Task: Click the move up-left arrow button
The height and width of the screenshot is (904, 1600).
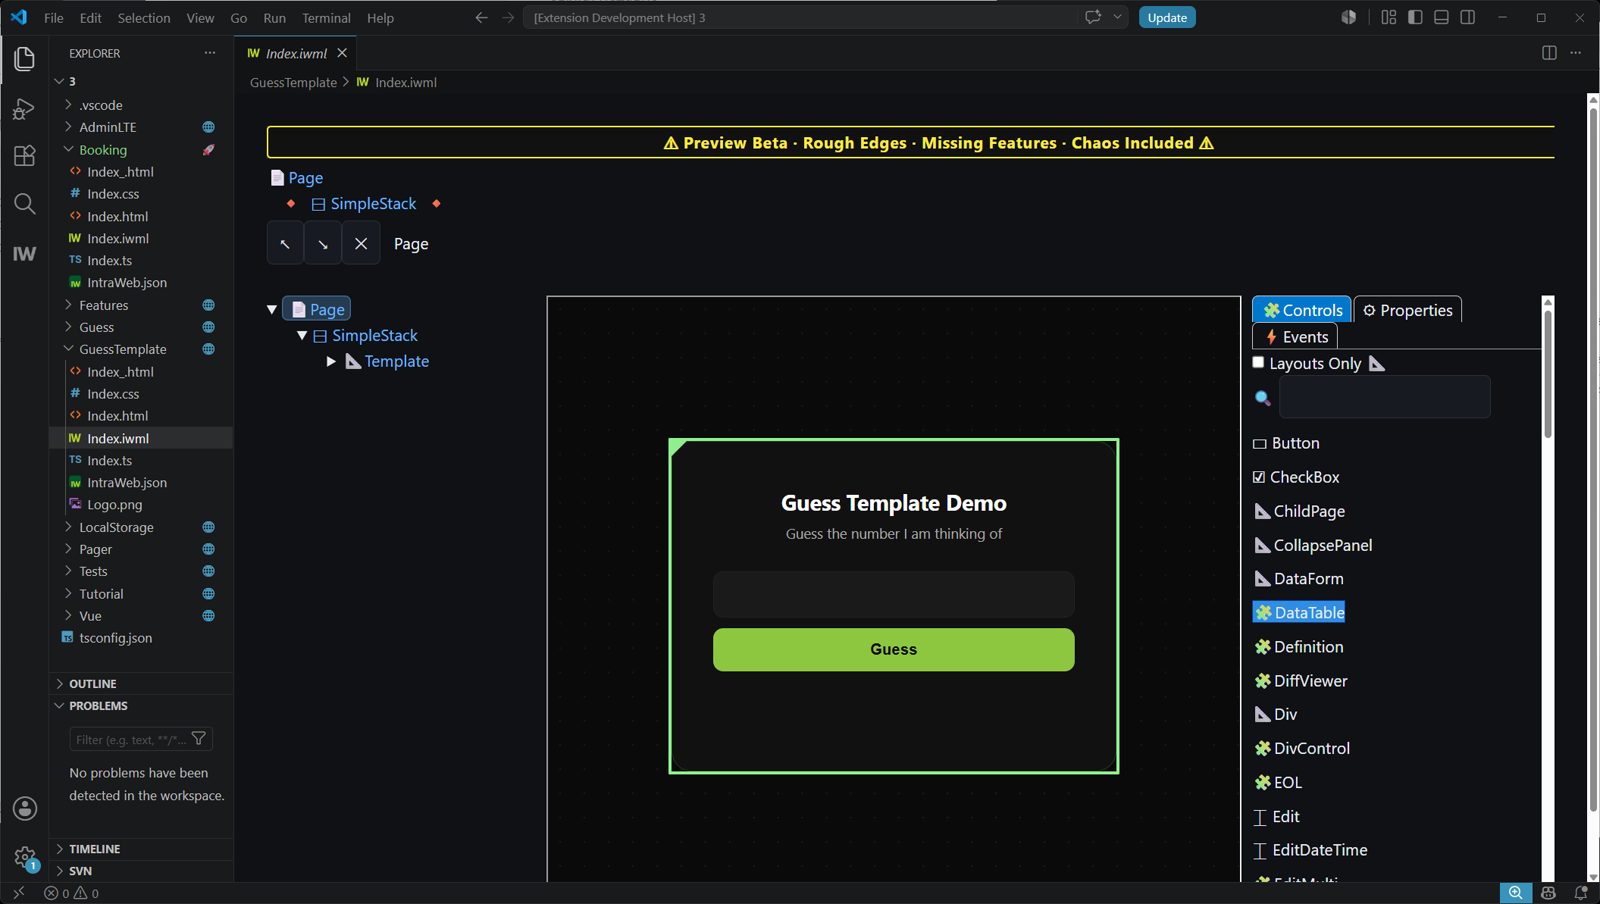Action: (285, 244)
